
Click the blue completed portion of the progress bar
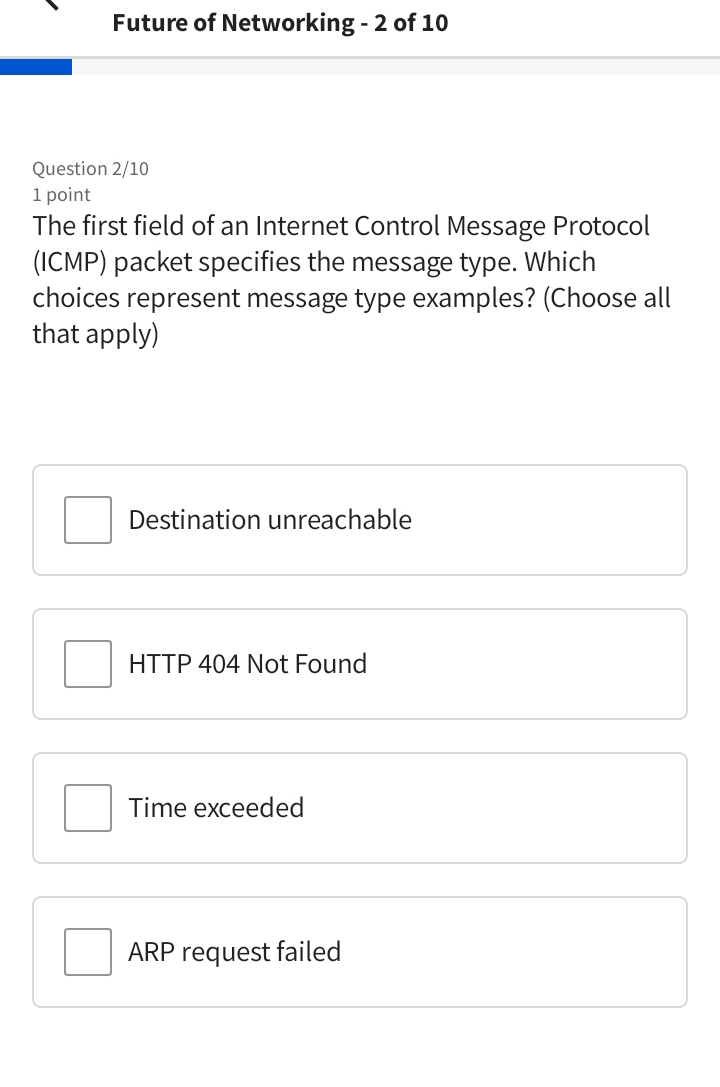click(x=35, y=66)
